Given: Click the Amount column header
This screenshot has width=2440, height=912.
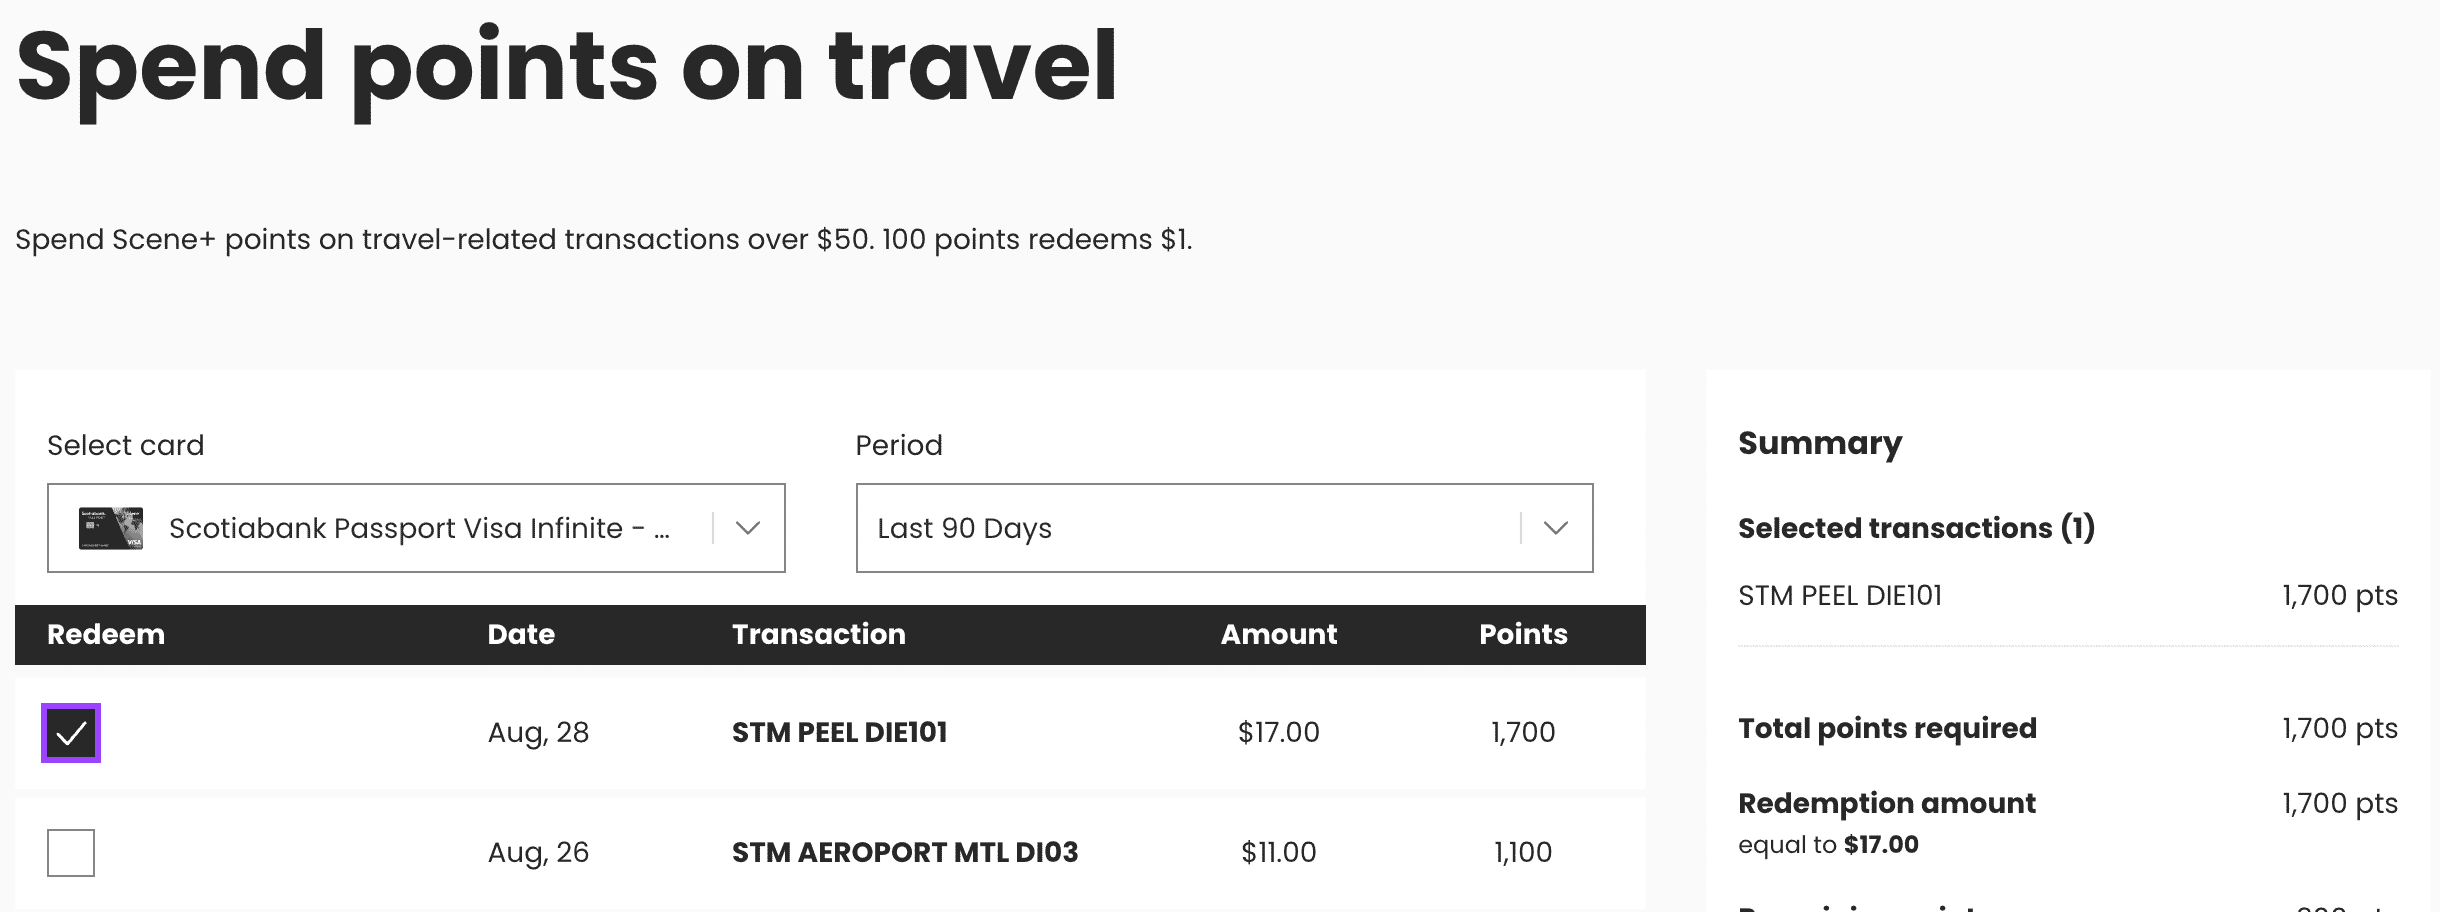Looking at the screenshot, I should point(1278,634).
